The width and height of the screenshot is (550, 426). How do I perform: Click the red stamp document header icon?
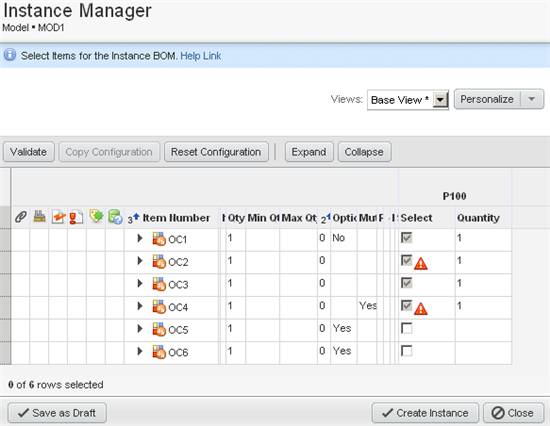(x=76, y=217)
